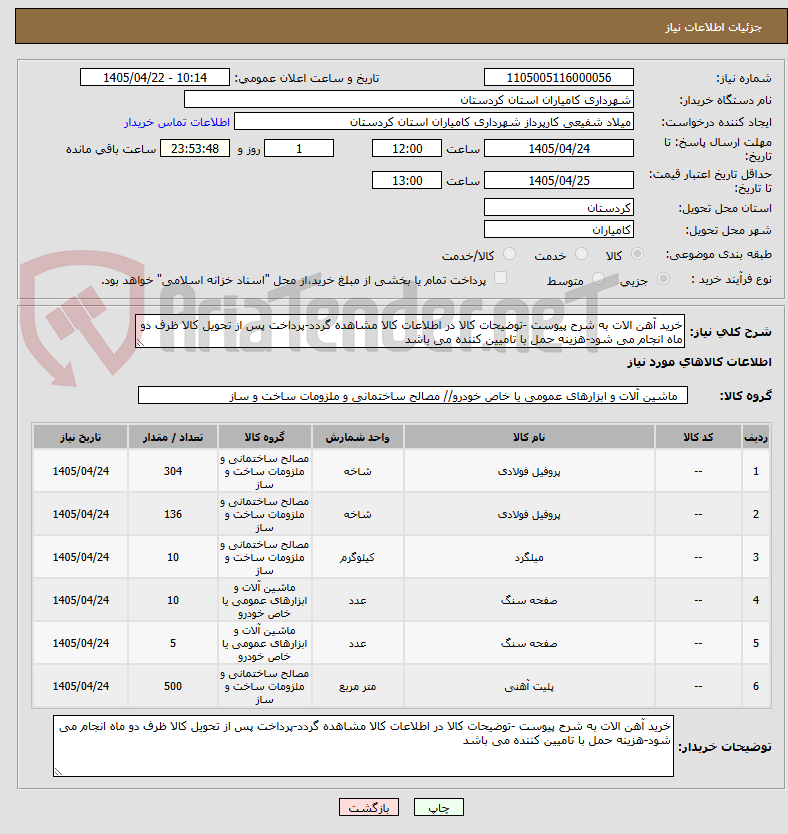Click the price validity date 1405/04/25 field

pos(559,180)
